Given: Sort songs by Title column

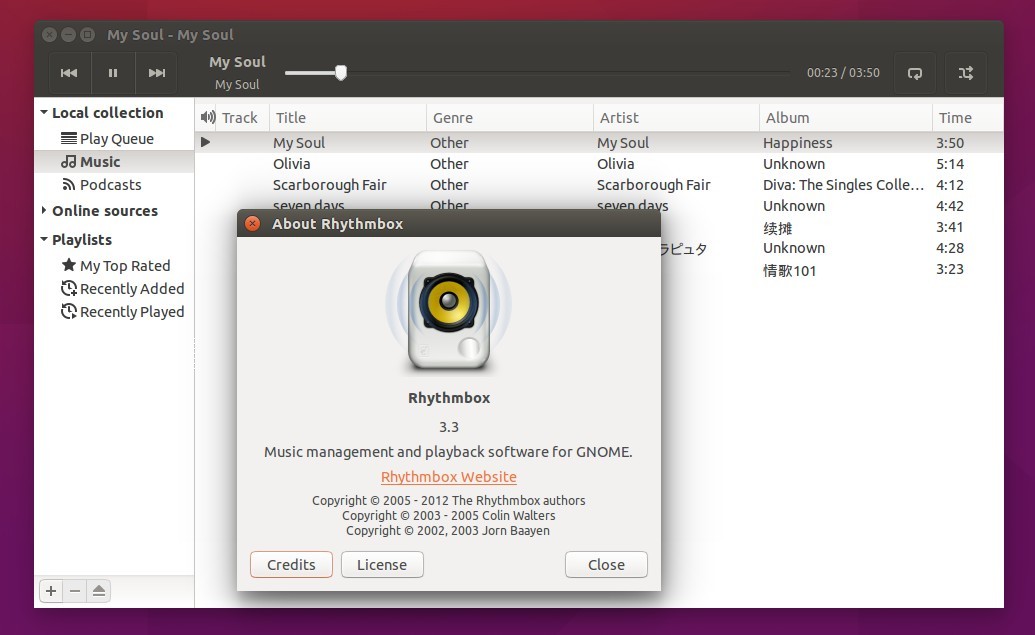Looking at the screenshot, I should pyautogui.click(x=347, y=117).
